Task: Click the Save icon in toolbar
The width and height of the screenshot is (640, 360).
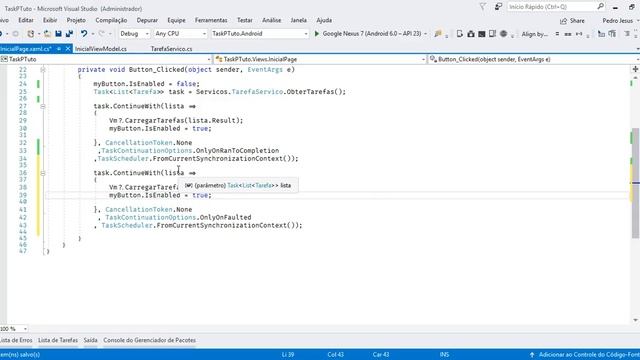Action: click(x=58, y=33)
